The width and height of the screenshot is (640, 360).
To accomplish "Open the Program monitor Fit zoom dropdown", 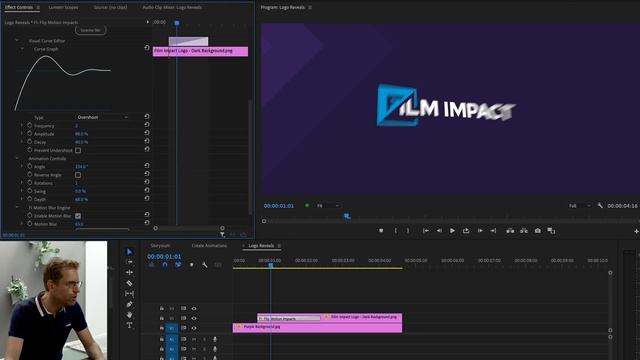I will pyautogui.click(x=328, y=206).
